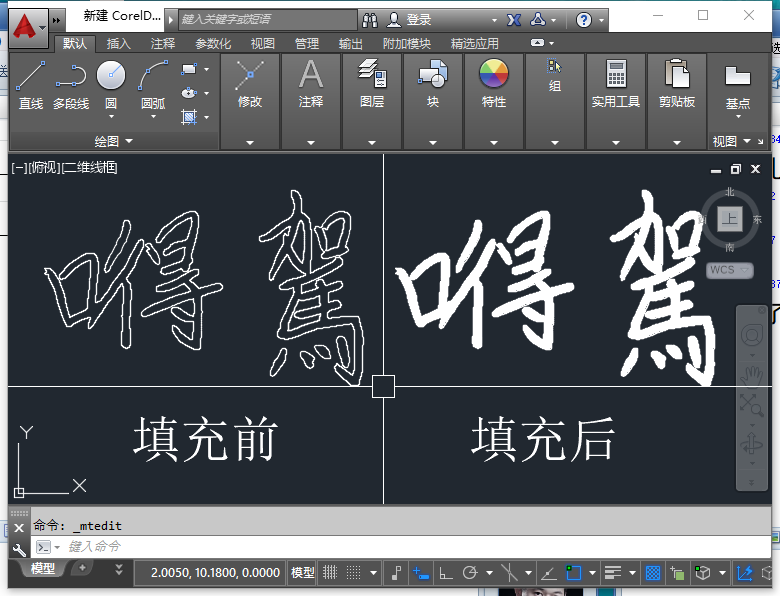Viewport: 780px width, 596px height.
Task: Click the navigation bar pan hand icon
Action: [752, 376]
